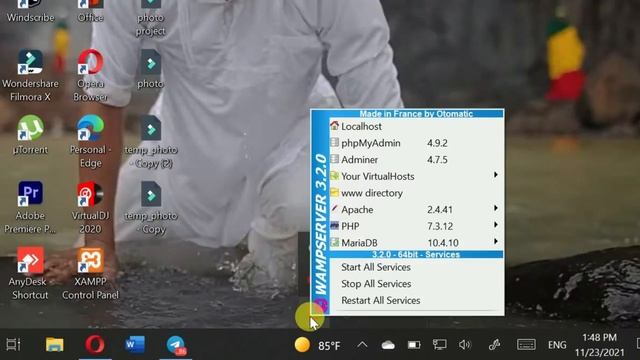
Task: Open network status tray icon
Action: click(440, 345)
